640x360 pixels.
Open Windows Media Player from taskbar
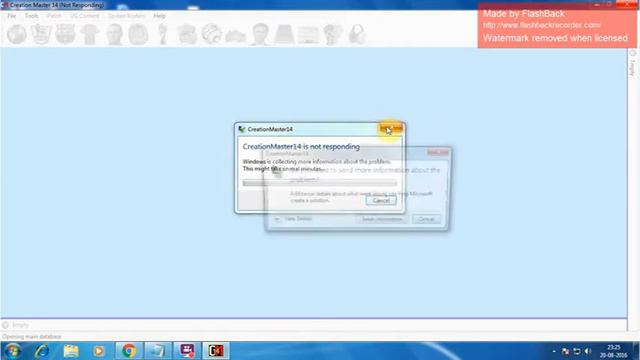[98, 351]
